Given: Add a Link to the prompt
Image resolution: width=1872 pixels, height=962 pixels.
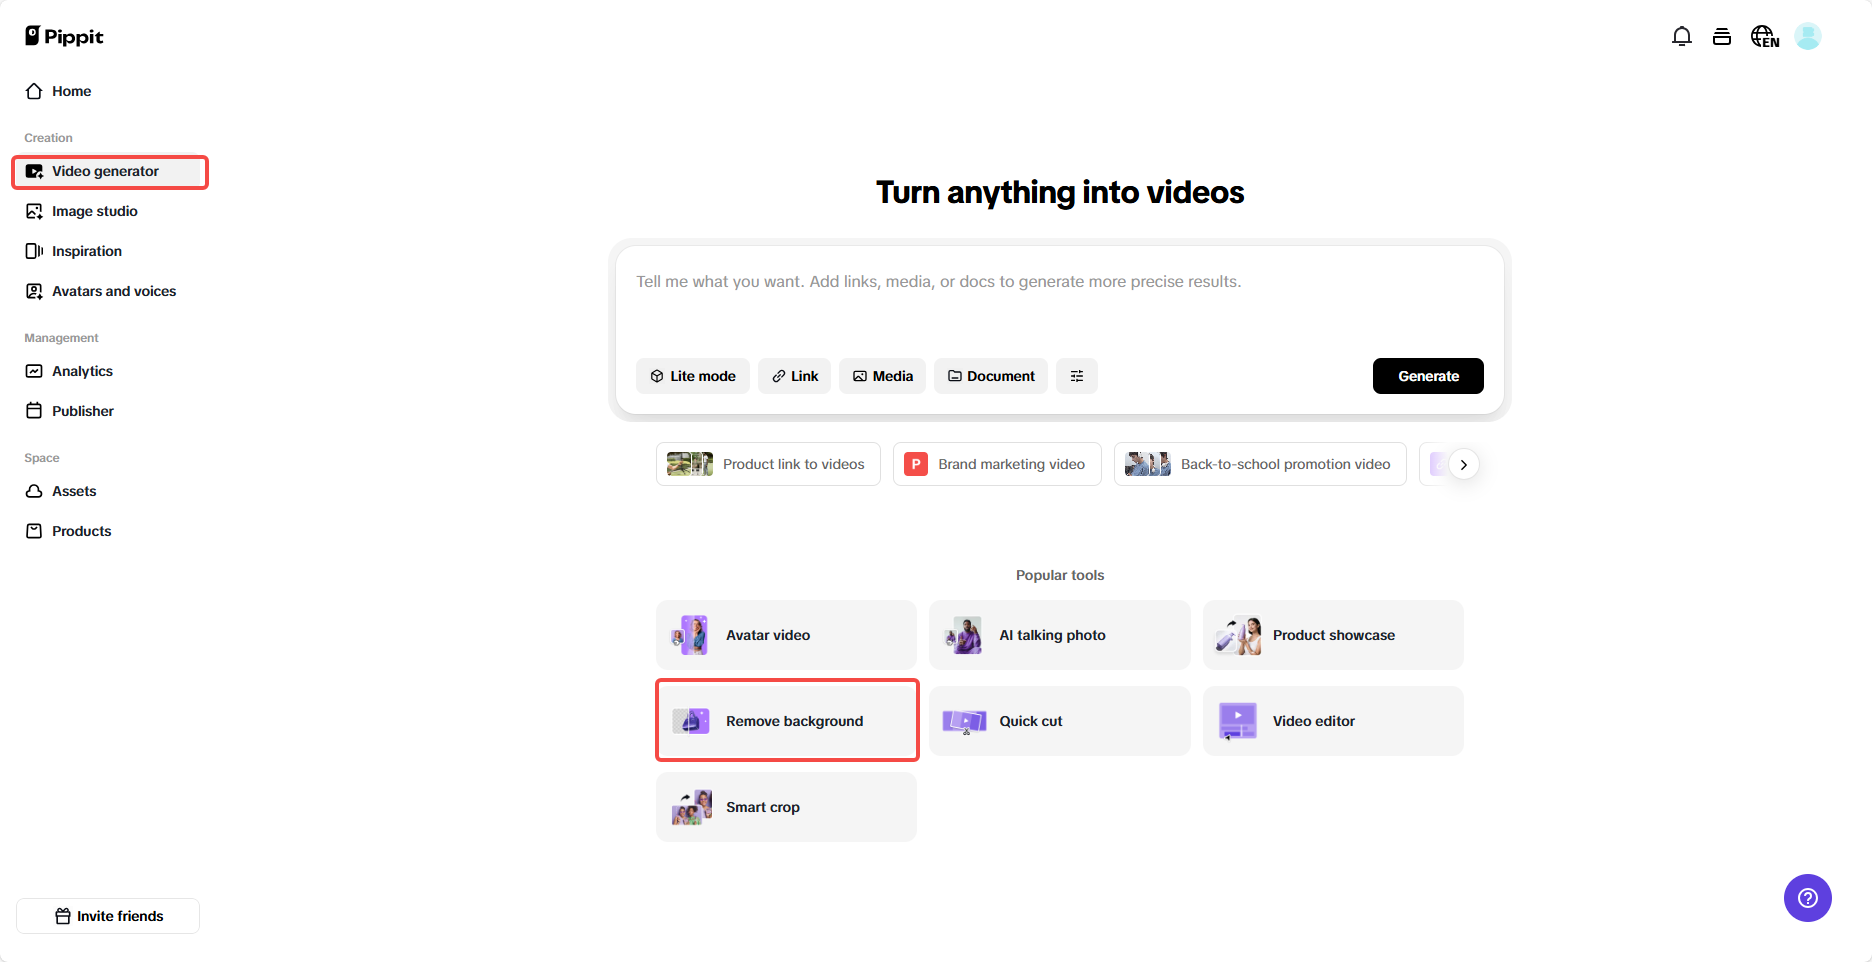Looking at the screenshot, I should click(x=795, y=376).
